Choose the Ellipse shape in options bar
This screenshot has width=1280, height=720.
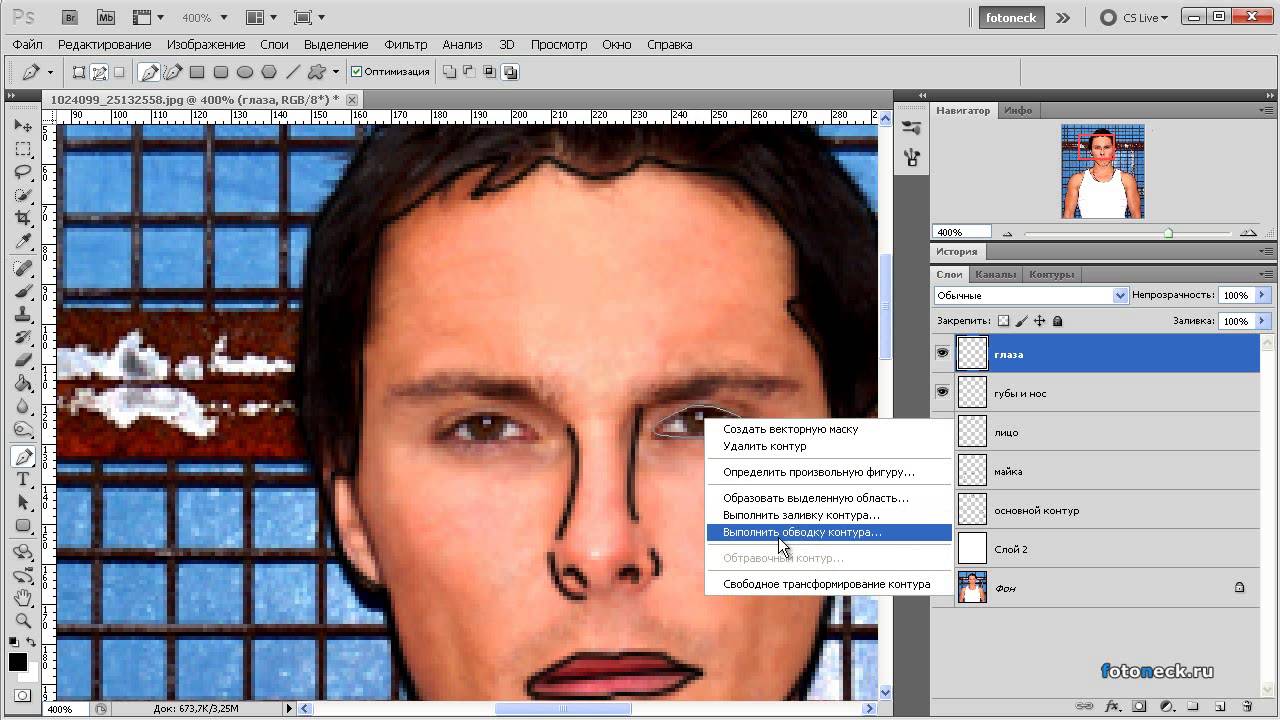coord(245,72)
